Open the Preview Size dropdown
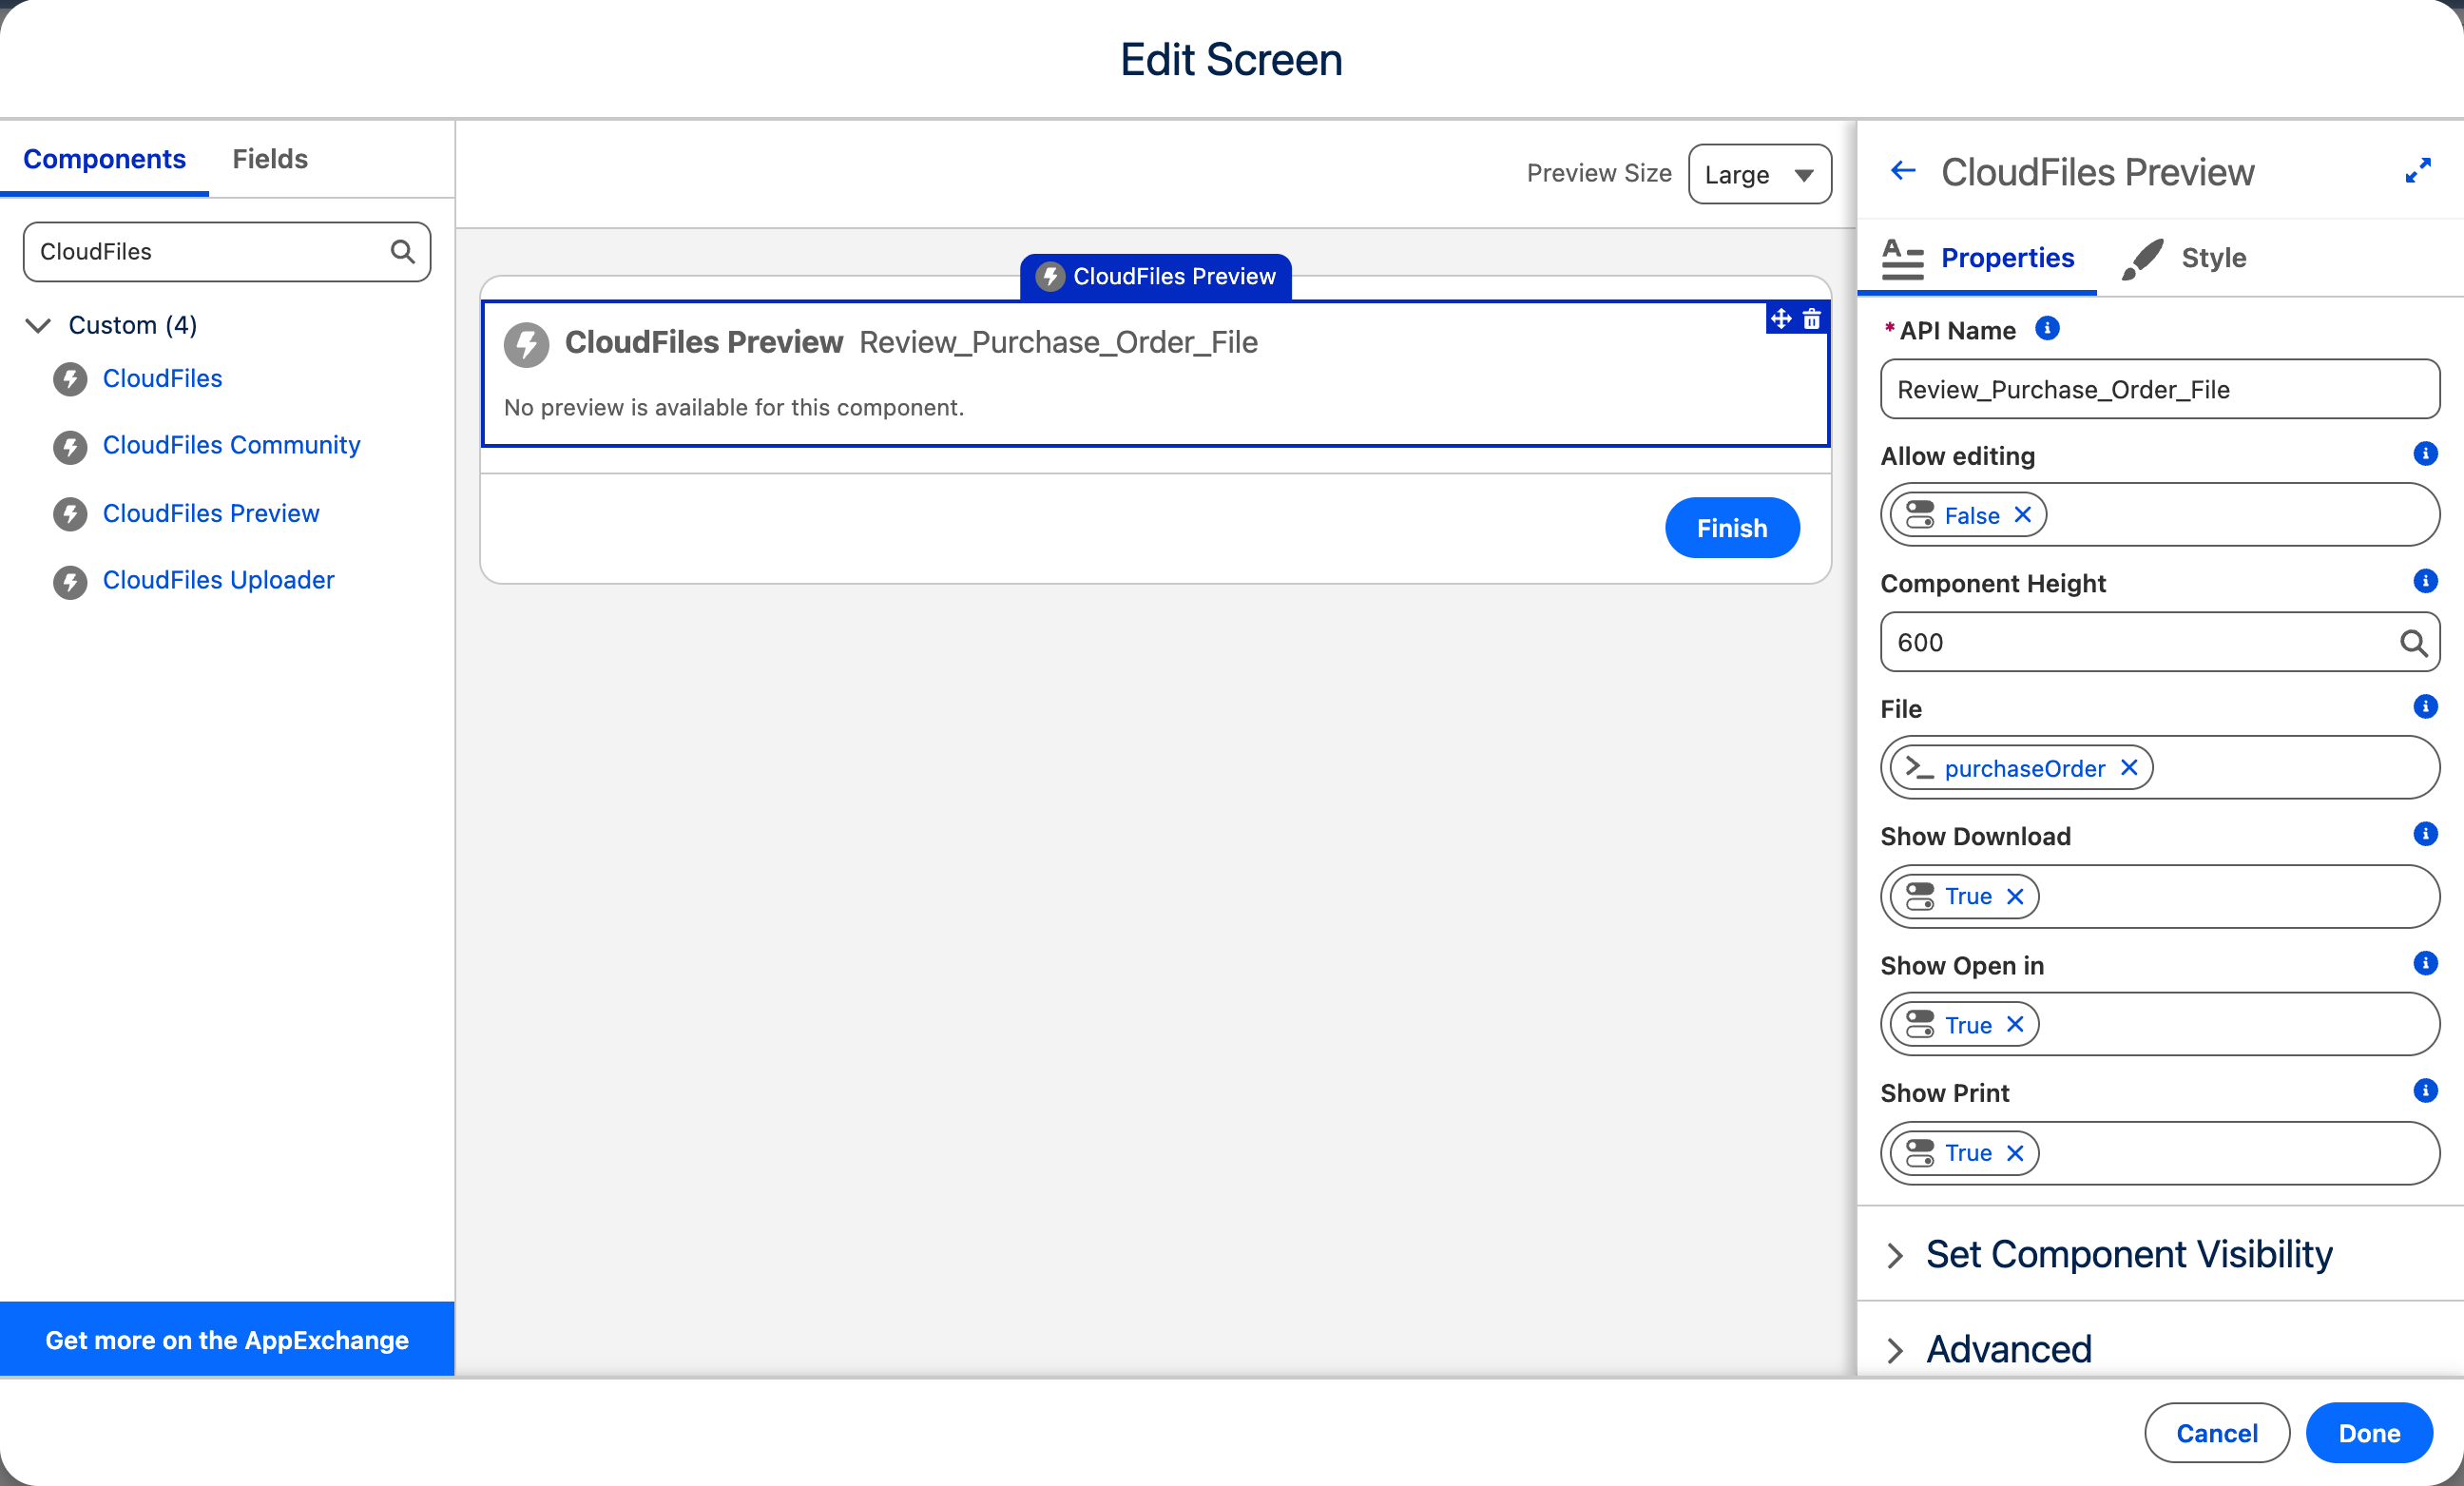The width and height of the screenshot is (2464, 1486). point(1759,174)
